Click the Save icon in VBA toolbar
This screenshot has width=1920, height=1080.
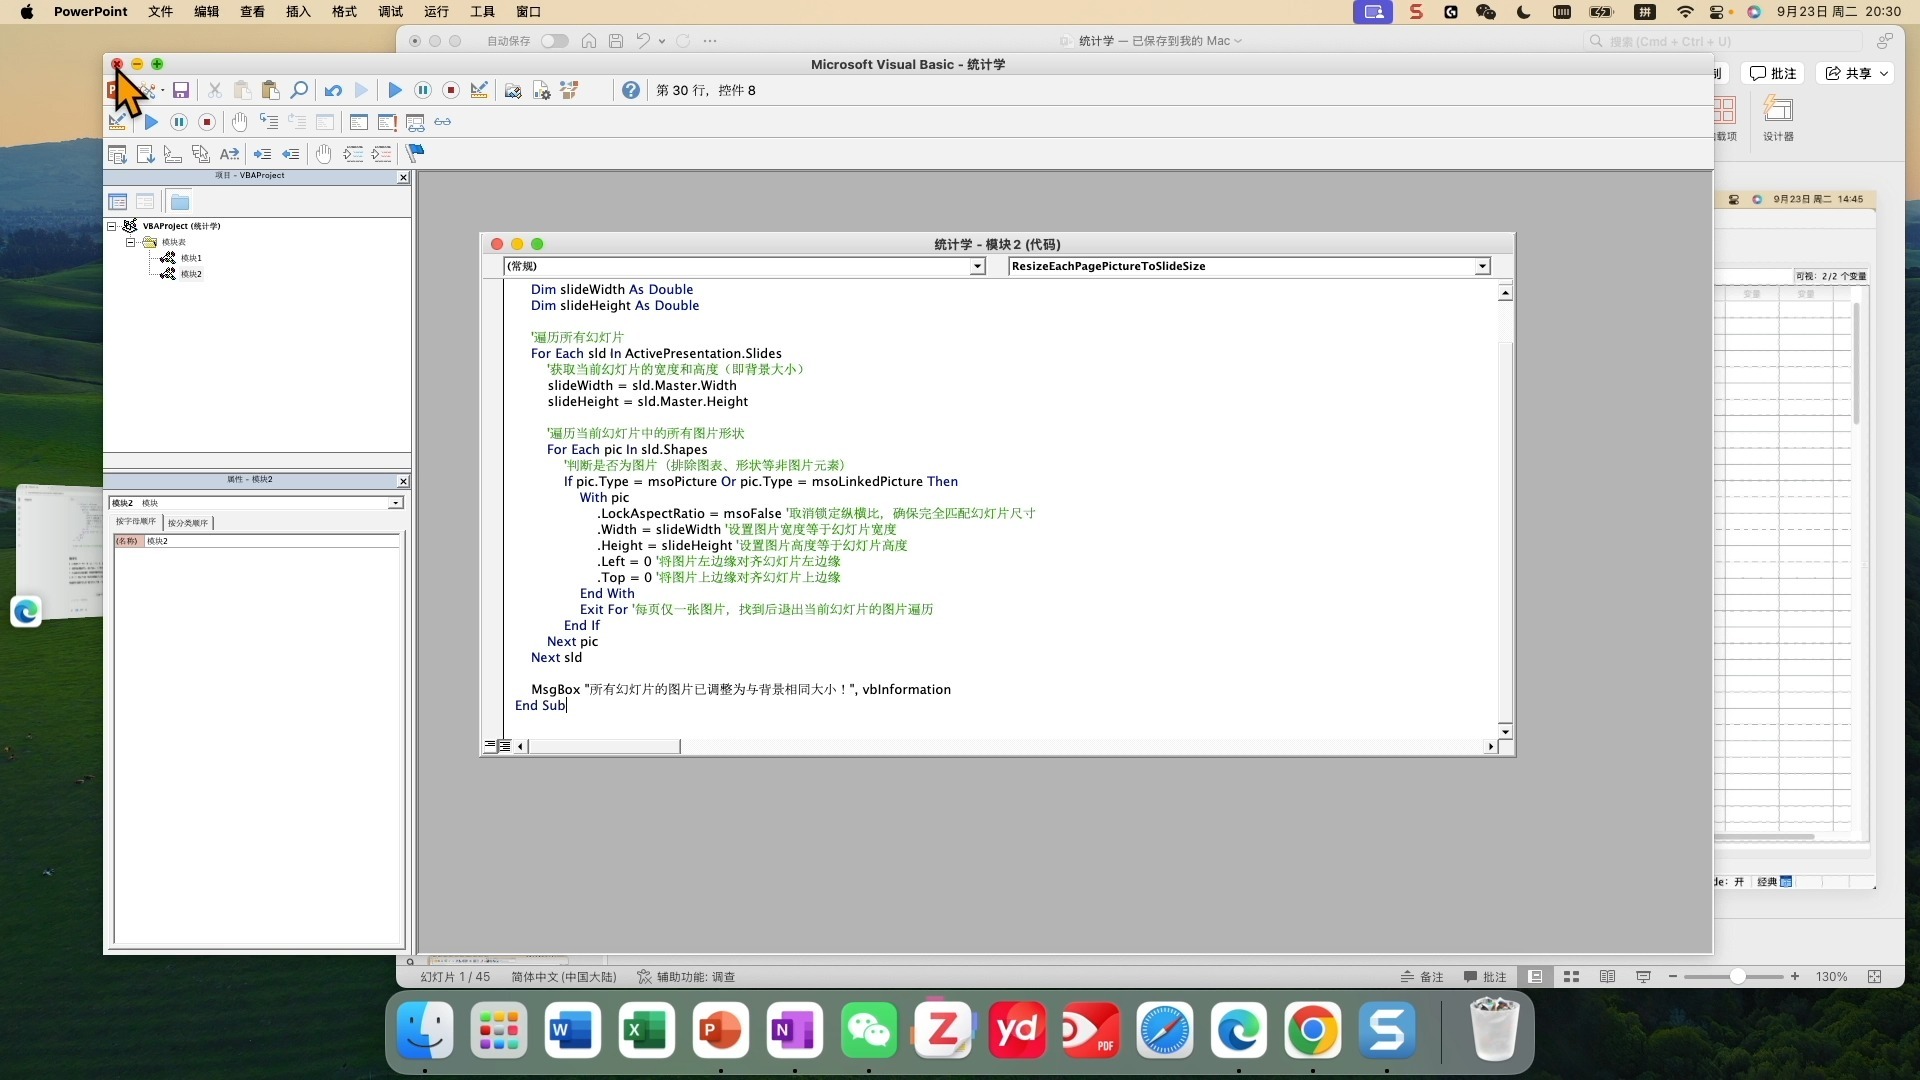[181, 91]
